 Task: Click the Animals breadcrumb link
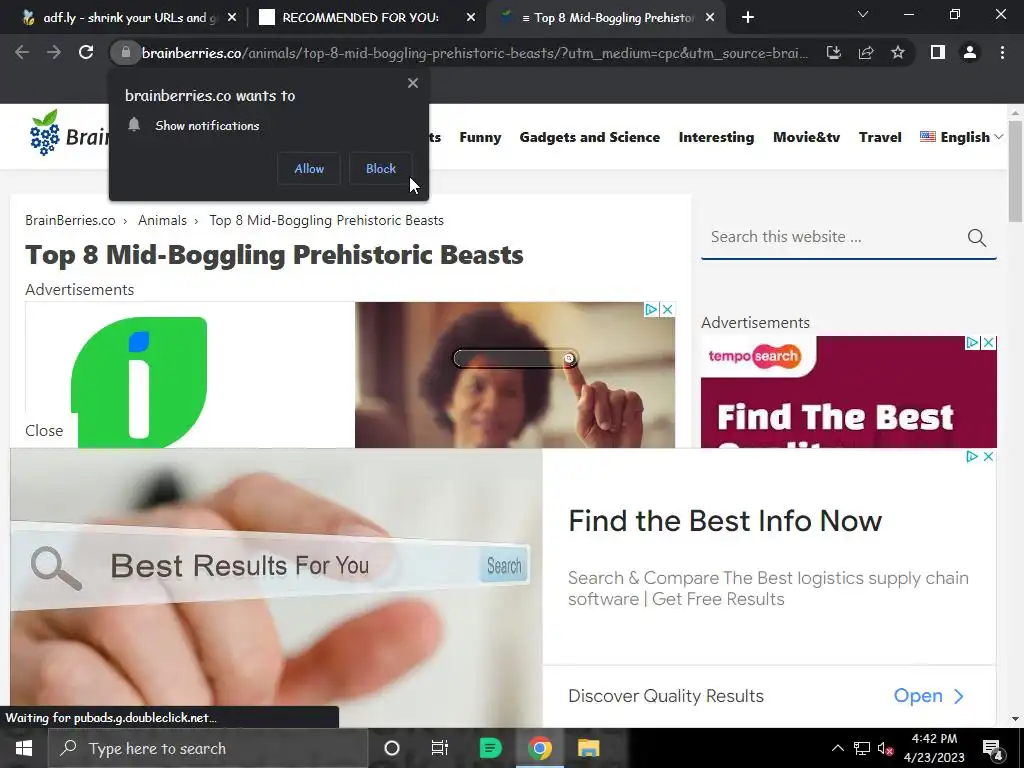162,220
